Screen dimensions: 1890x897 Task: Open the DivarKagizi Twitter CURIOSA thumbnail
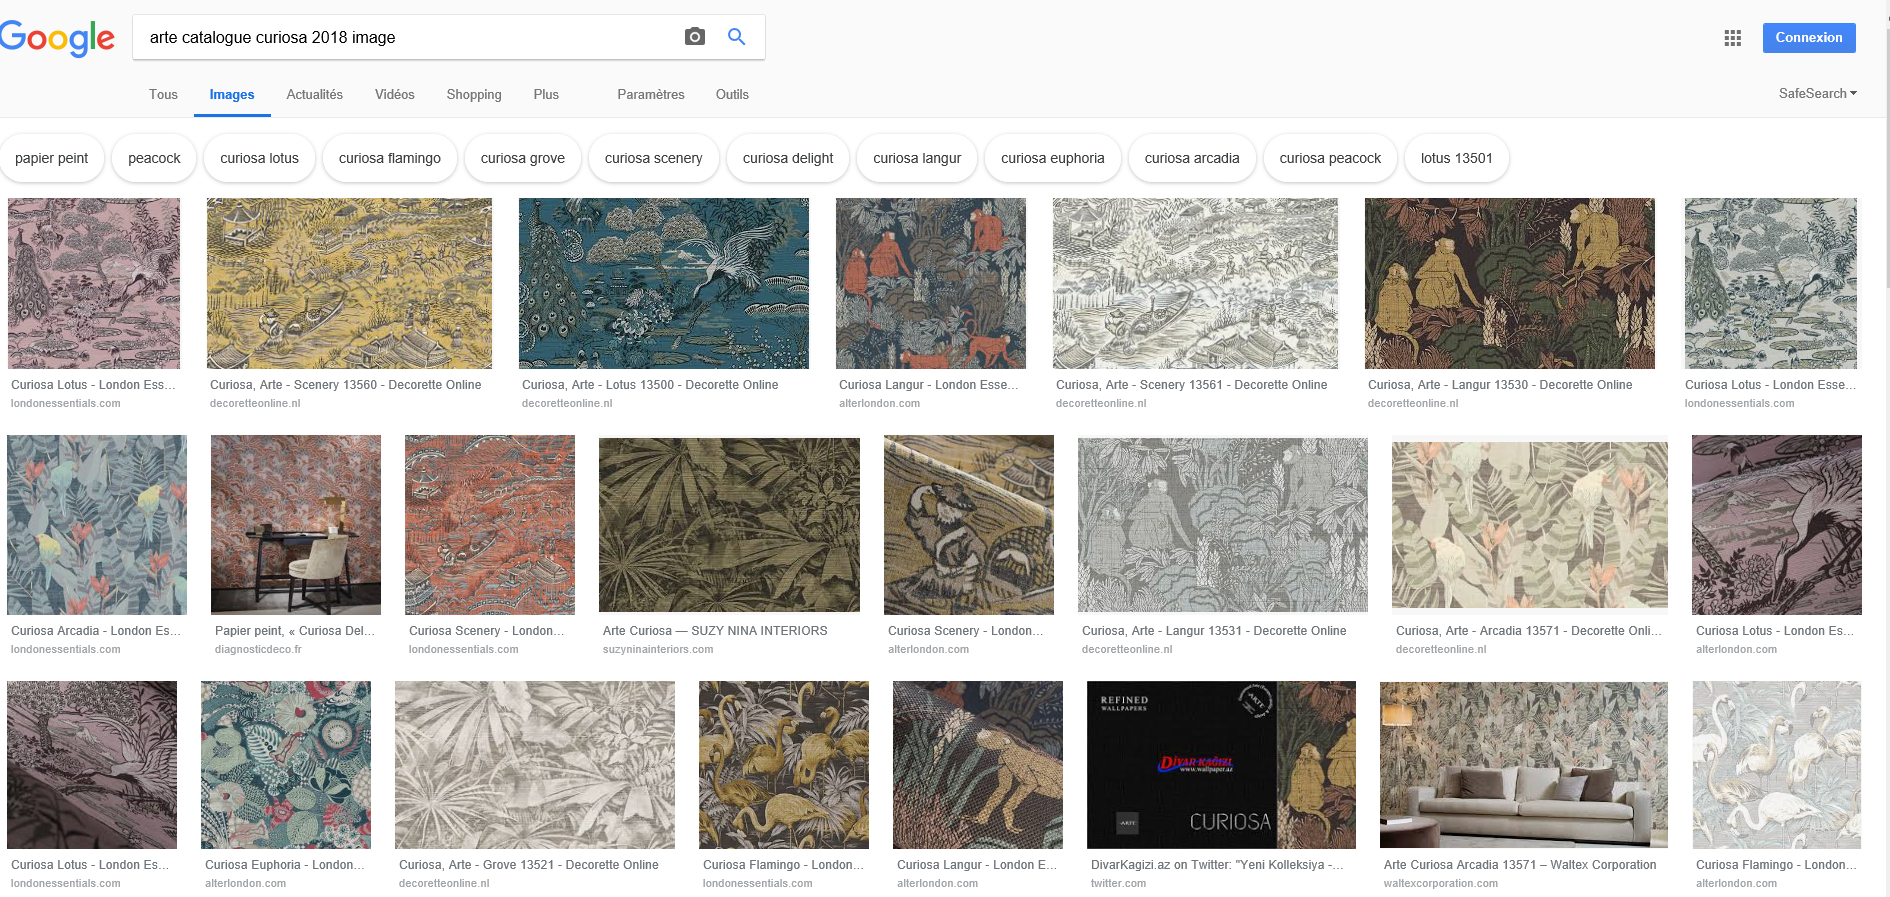click(1221, 765)
